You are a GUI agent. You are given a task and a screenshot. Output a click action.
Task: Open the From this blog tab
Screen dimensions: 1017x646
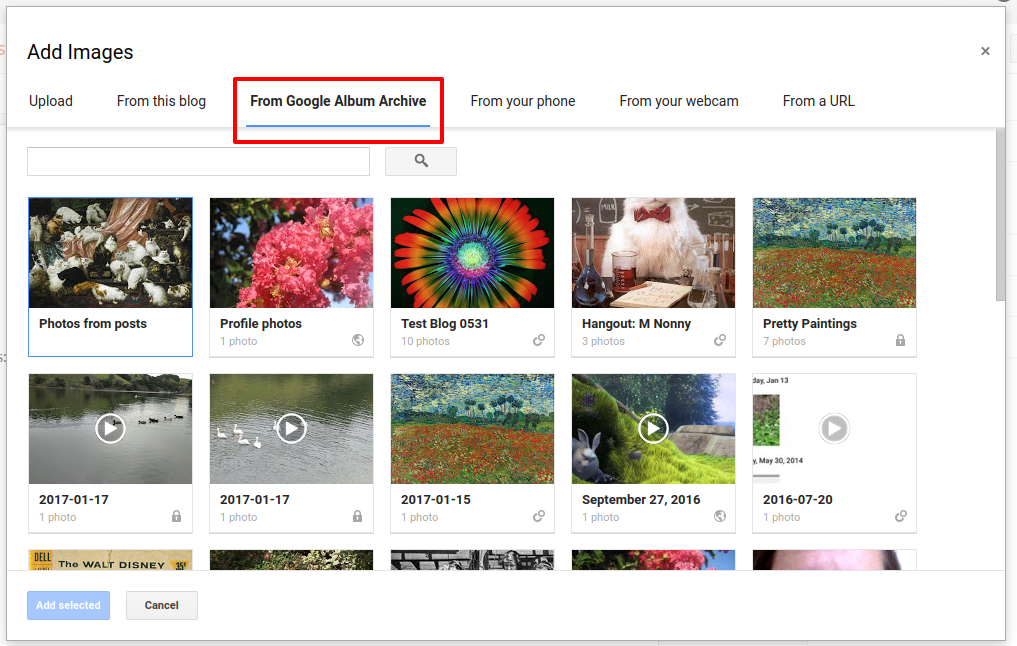tap(161, 101)
